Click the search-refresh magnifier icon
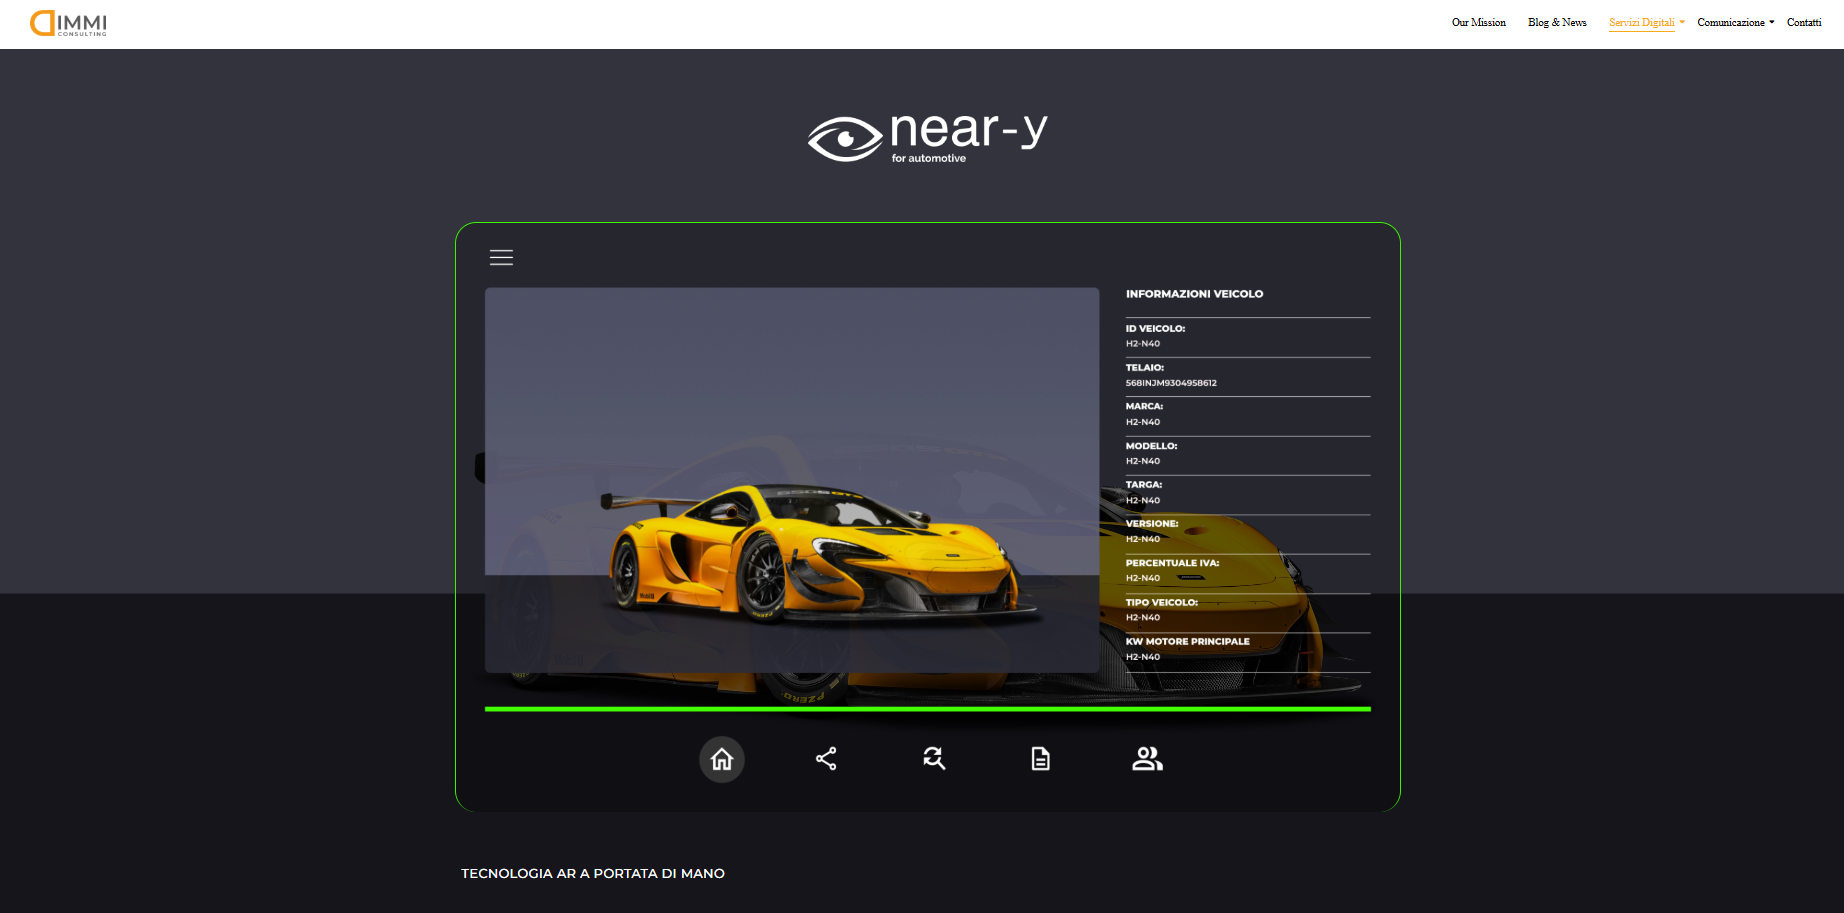This screenshot has width=1844, height=913. coord(934,759)
